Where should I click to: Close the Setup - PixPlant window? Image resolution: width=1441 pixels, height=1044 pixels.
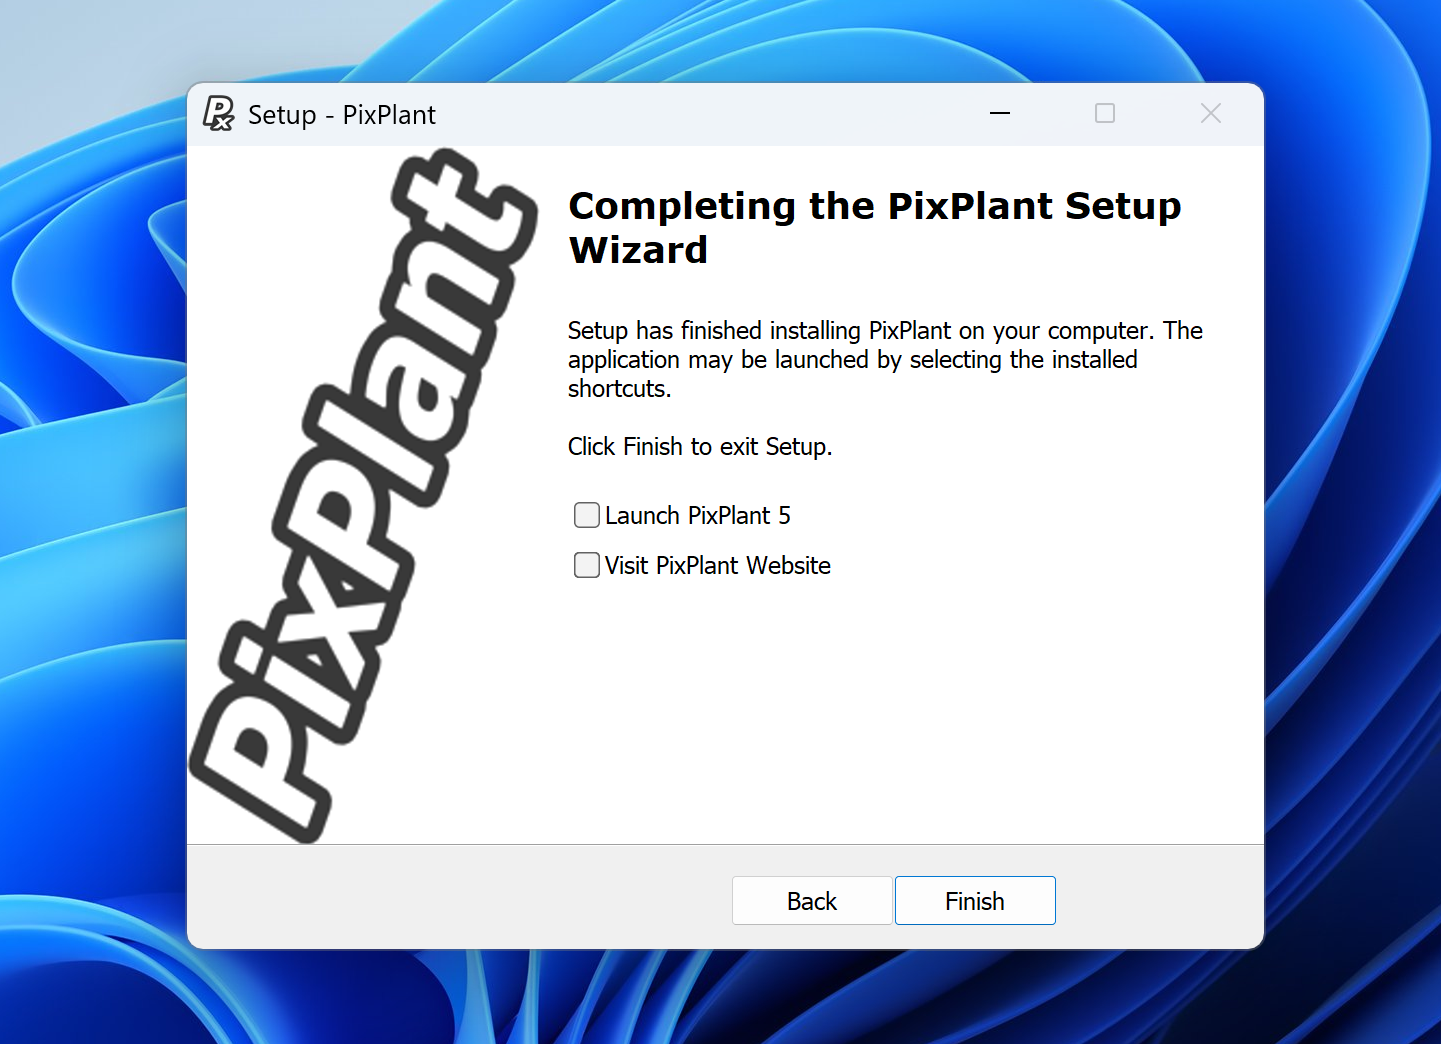pos(1211,114)
